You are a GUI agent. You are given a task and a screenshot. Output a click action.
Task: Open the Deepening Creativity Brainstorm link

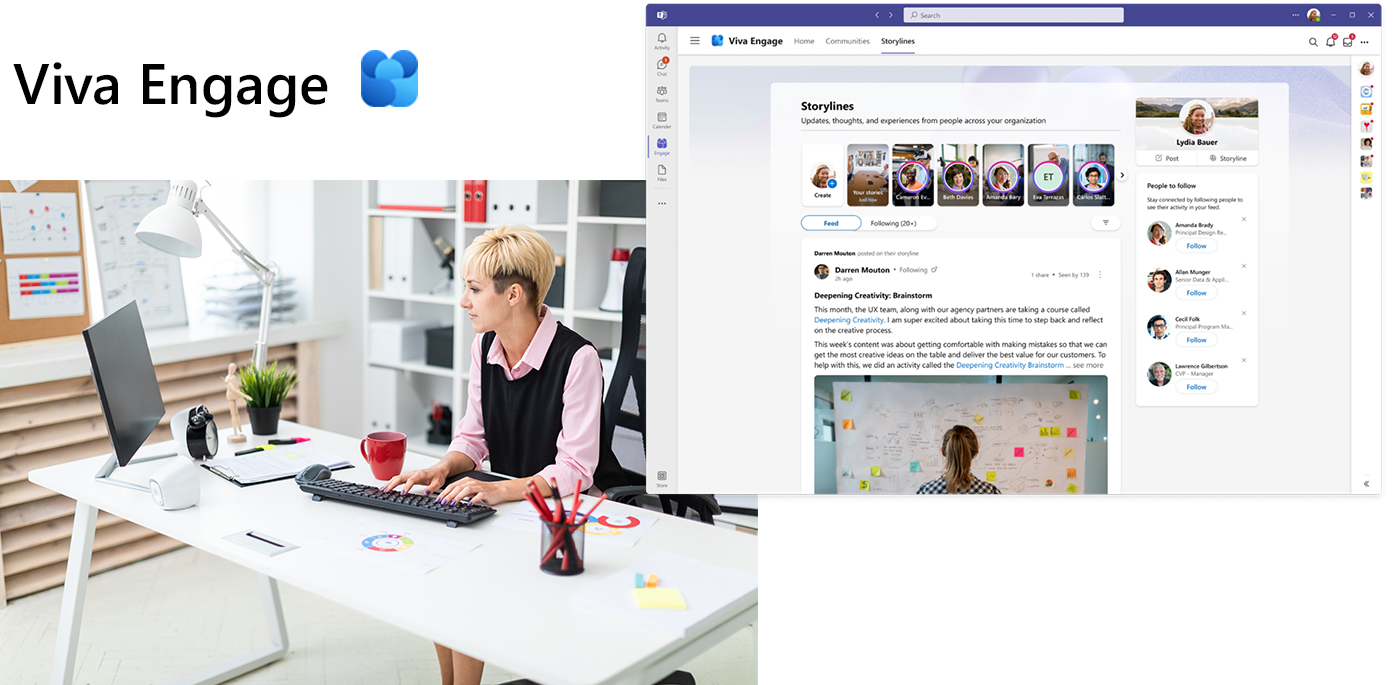pyautogui.click(x=1010, y=365)
